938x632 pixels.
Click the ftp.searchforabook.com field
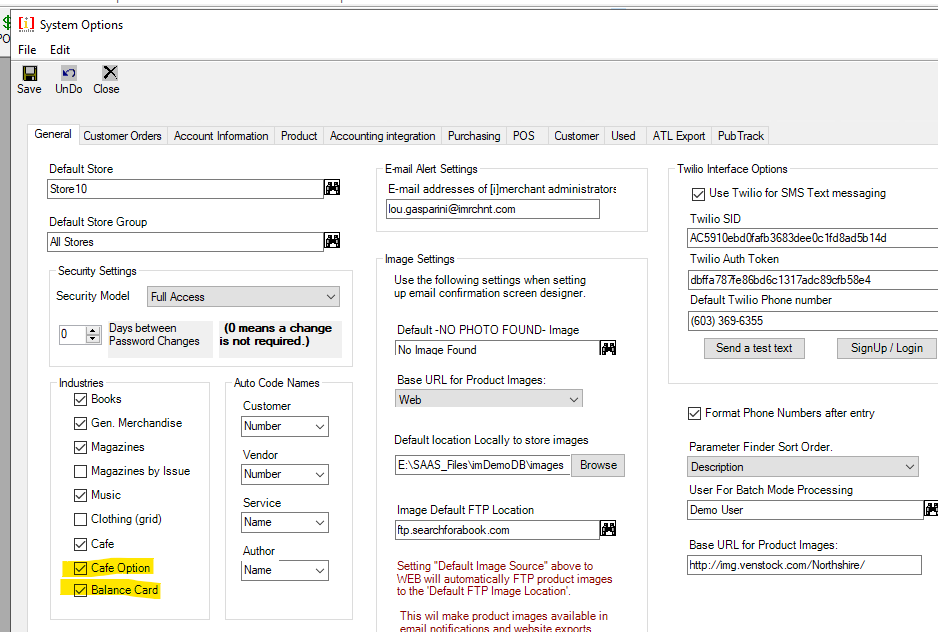tap(497, 530)
